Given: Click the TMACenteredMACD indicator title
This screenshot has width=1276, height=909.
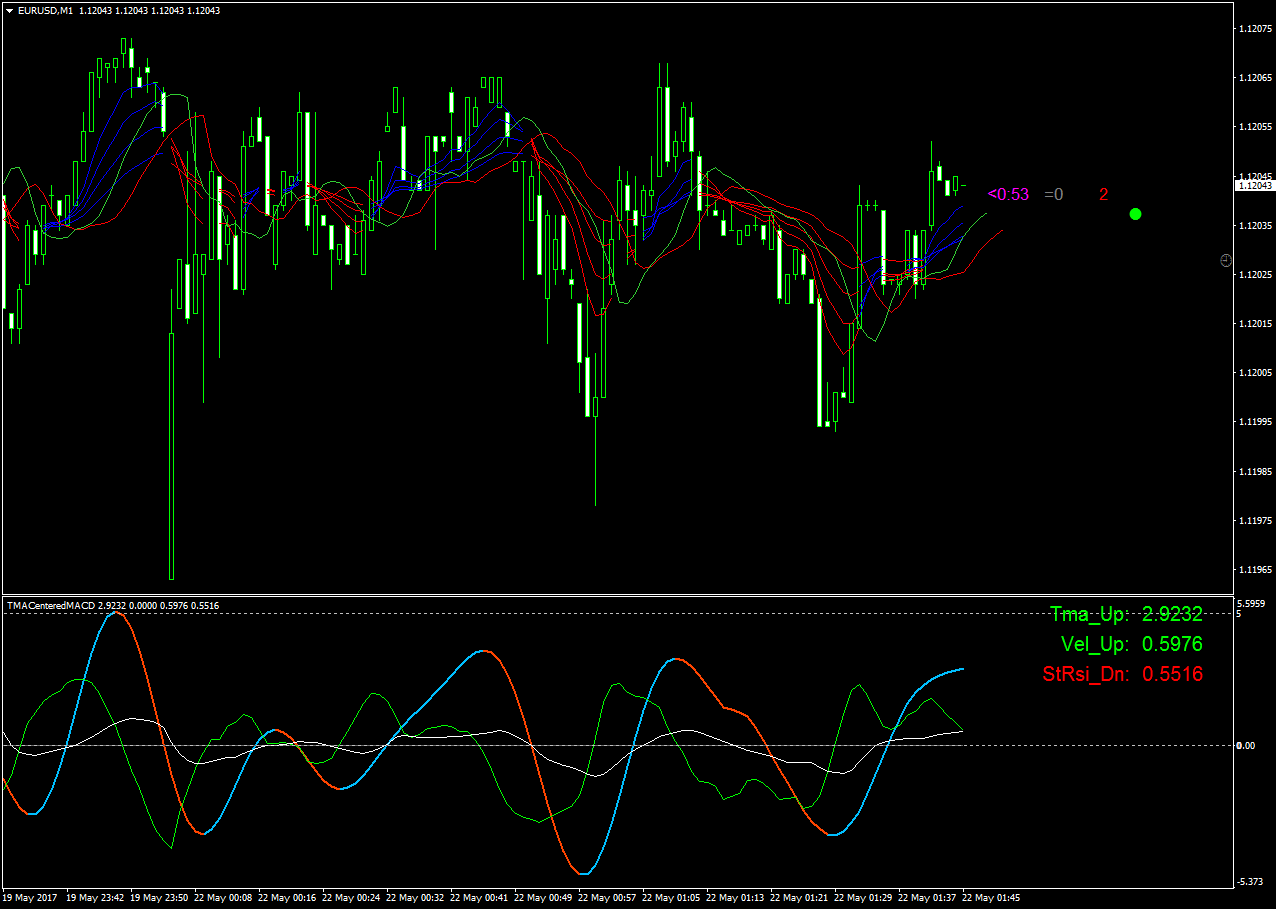Looking at the screenshot, I should coord(51,605).
